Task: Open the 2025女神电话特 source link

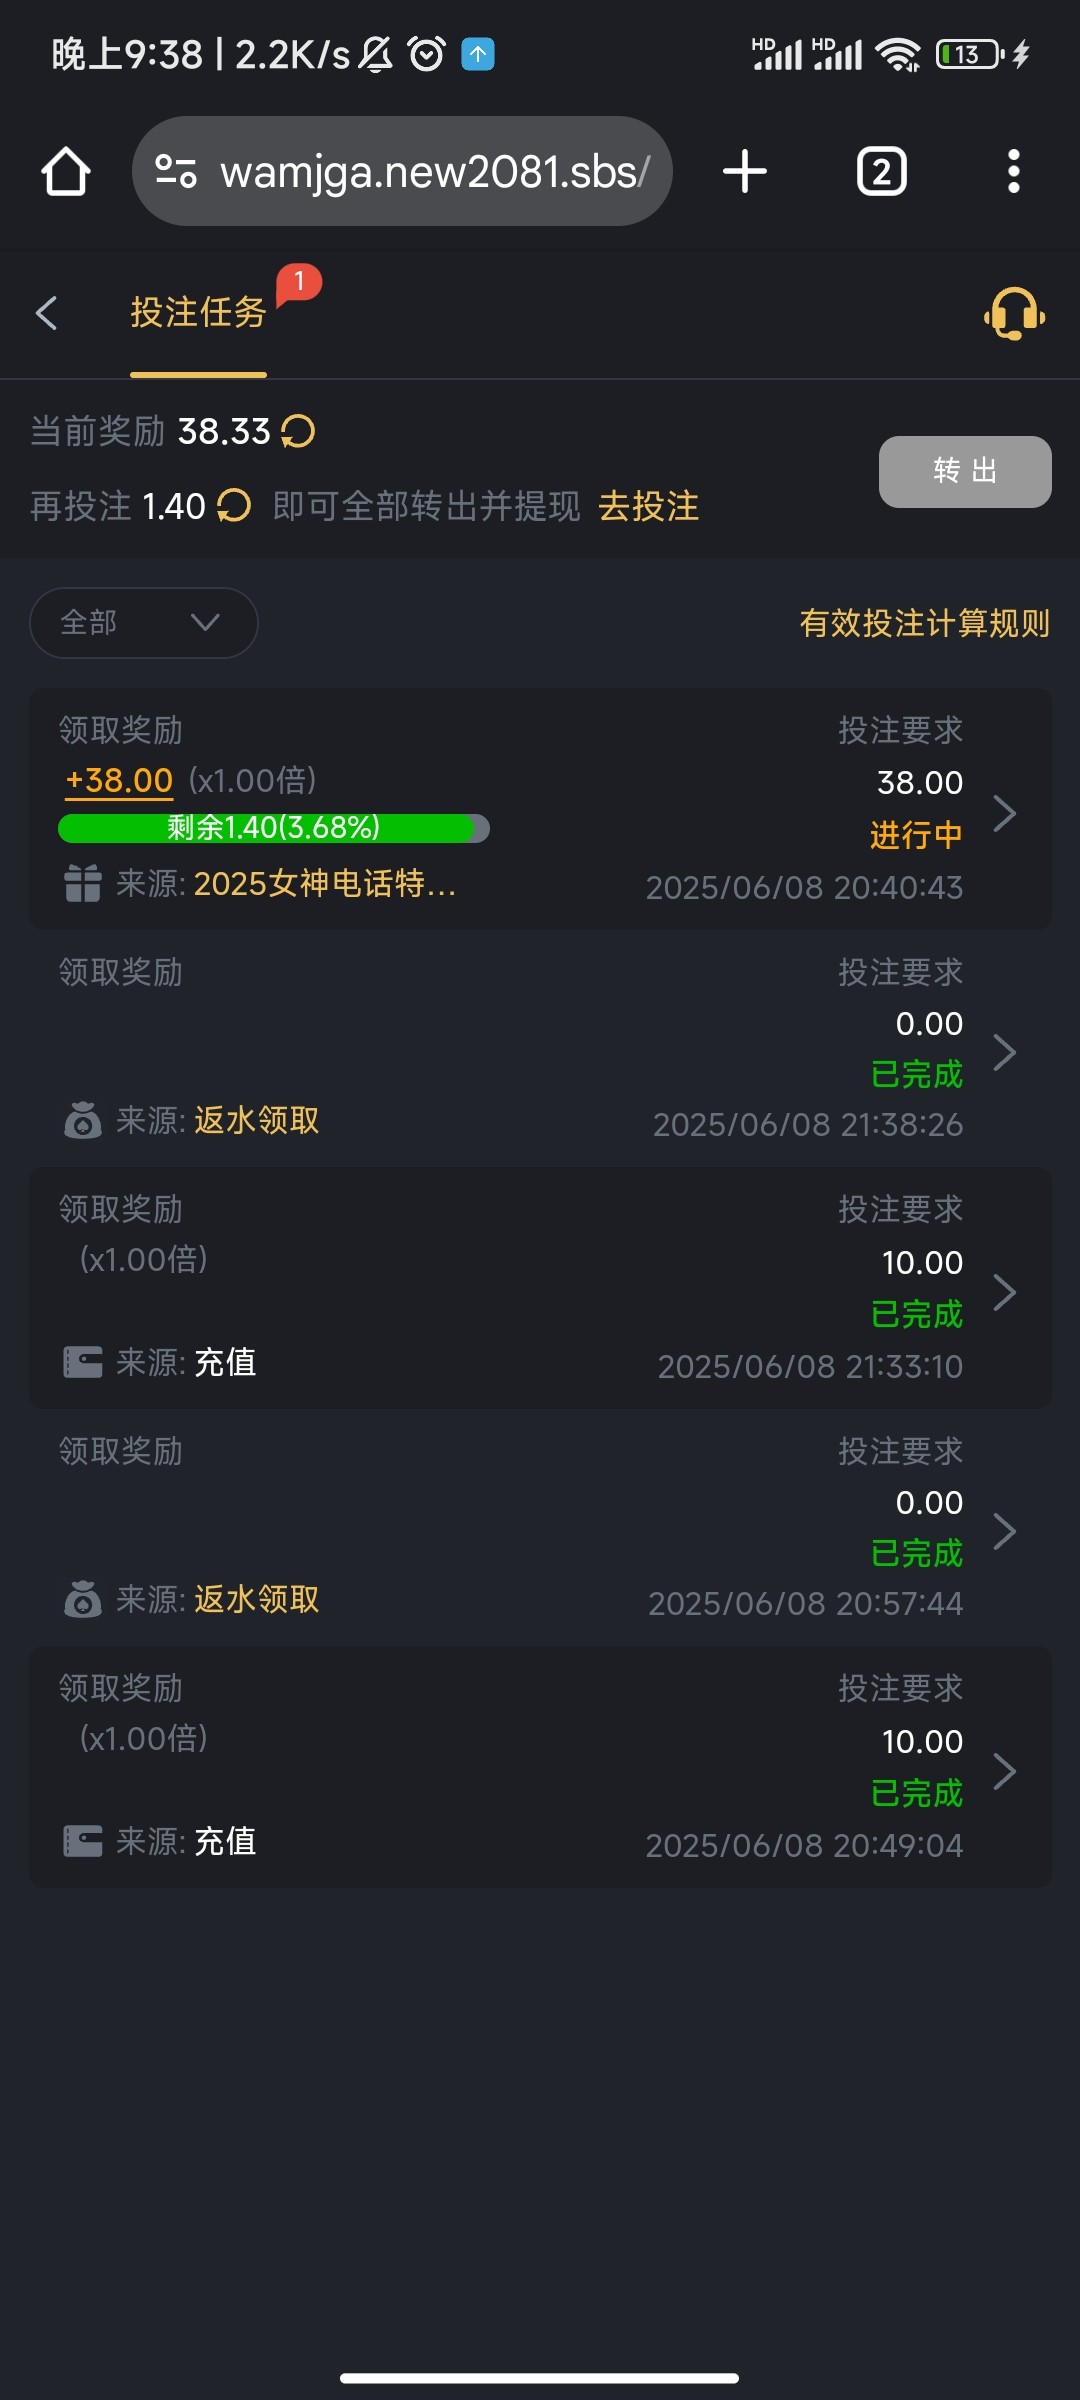Action: pyautogui.click(x=324, y=884)
